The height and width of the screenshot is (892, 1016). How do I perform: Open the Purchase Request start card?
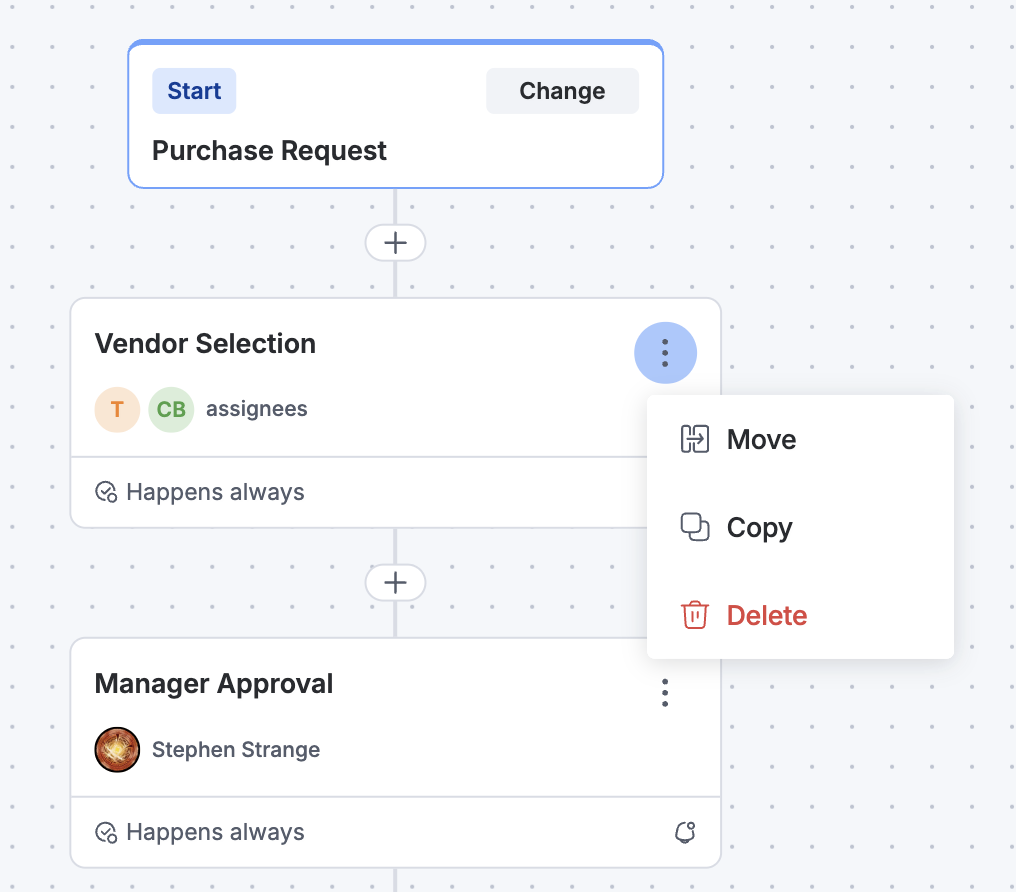click(395, 114)
